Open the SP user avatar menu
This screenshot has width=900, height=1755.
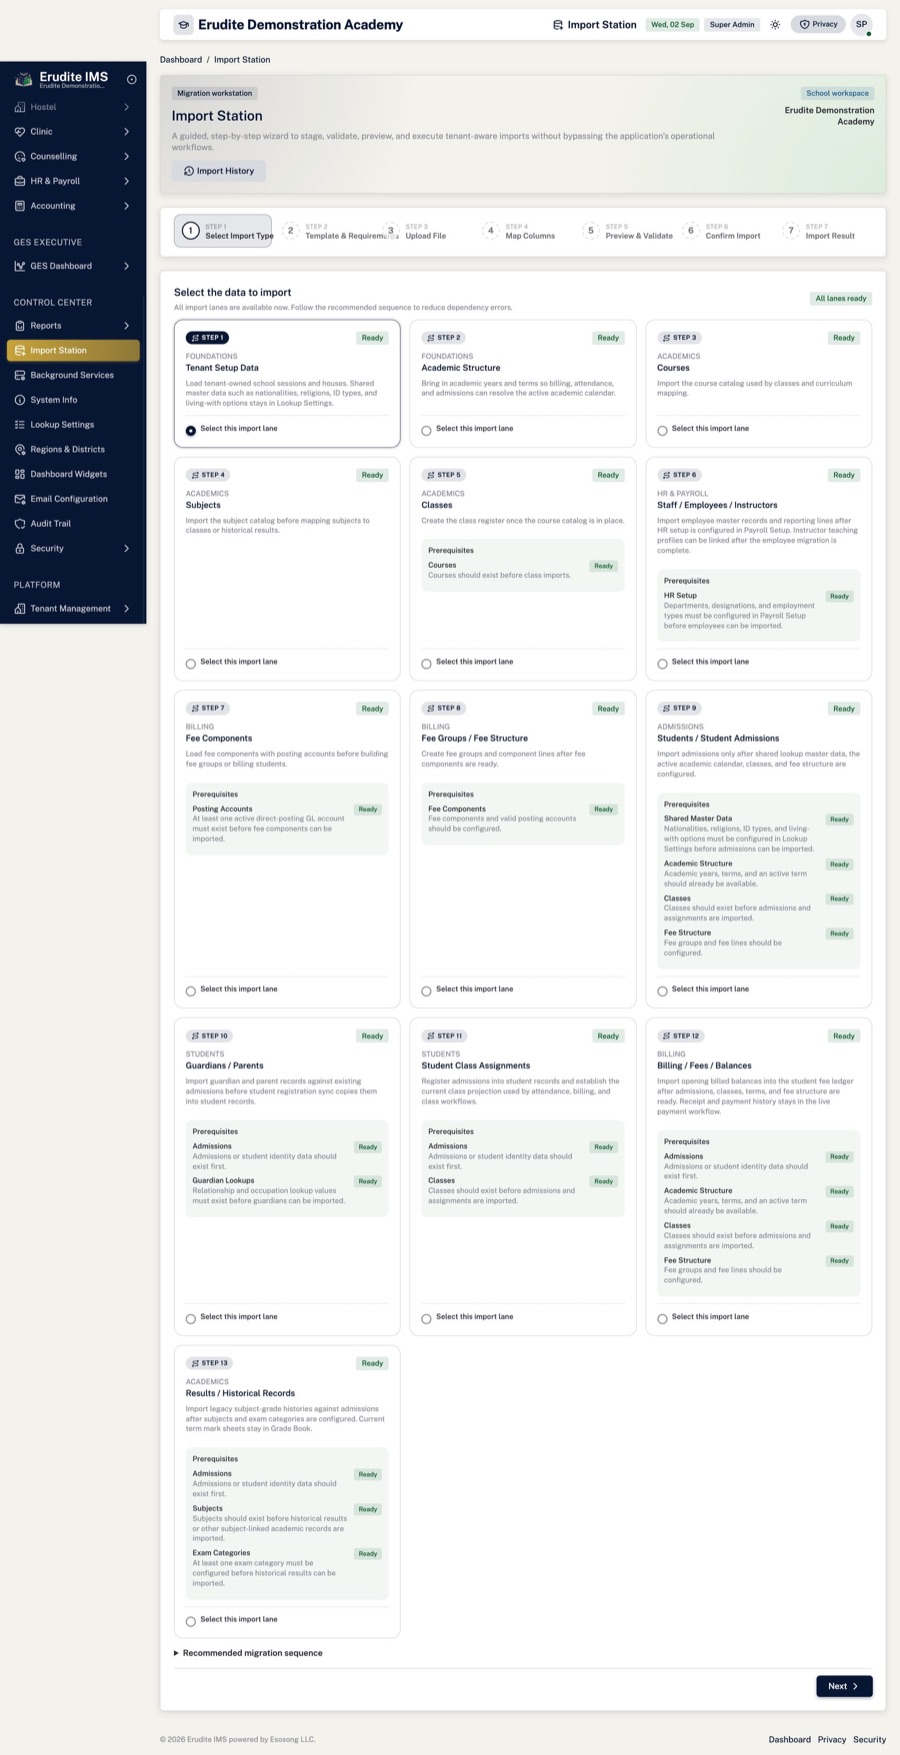[x=861, y=24]
